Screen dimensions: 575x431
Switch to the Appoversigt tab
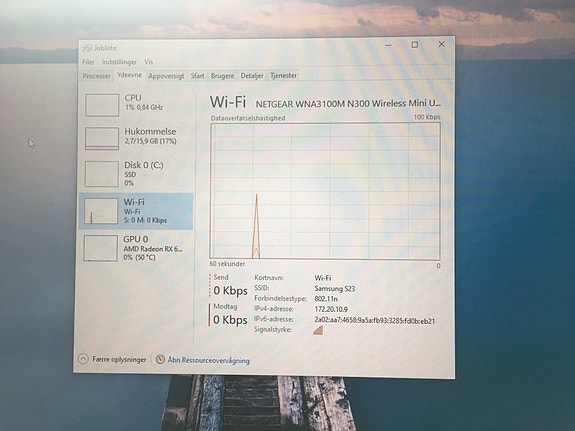point(166,76)
